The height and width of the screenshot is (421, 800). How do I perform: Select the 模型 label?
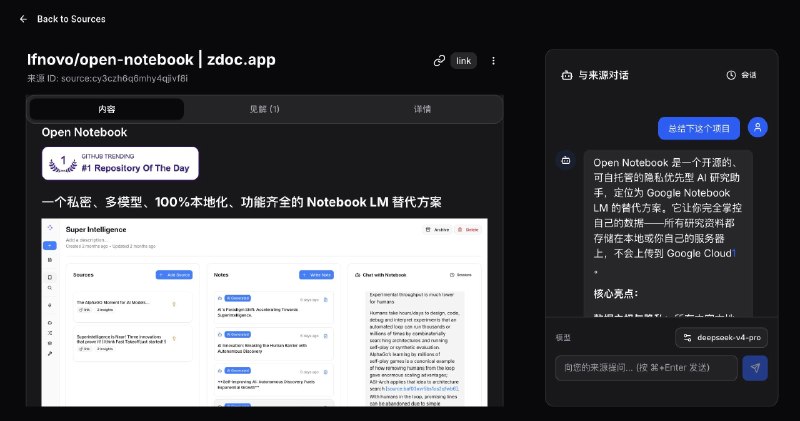click(563, 337)
